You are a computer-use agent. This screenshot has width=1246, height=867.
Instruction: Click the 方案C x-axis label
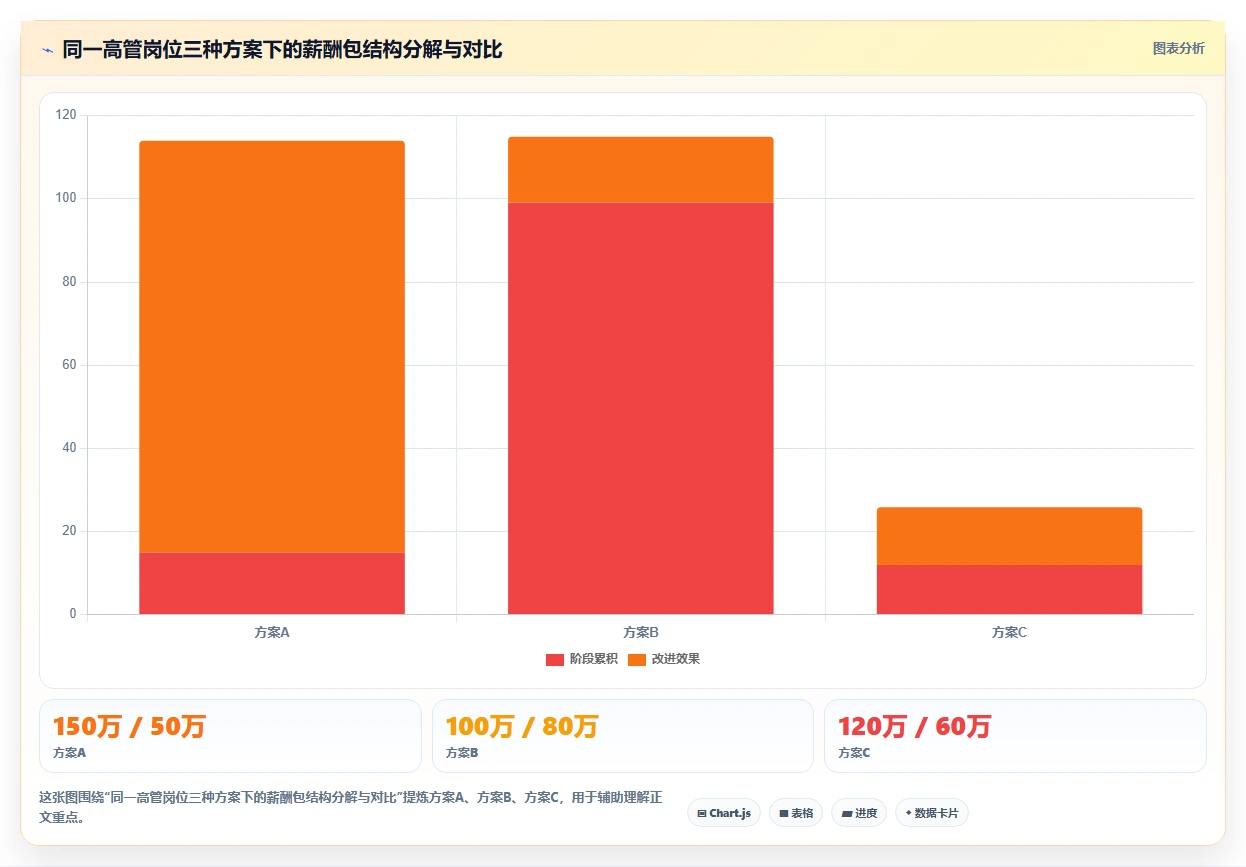(x=1009, y=632)
